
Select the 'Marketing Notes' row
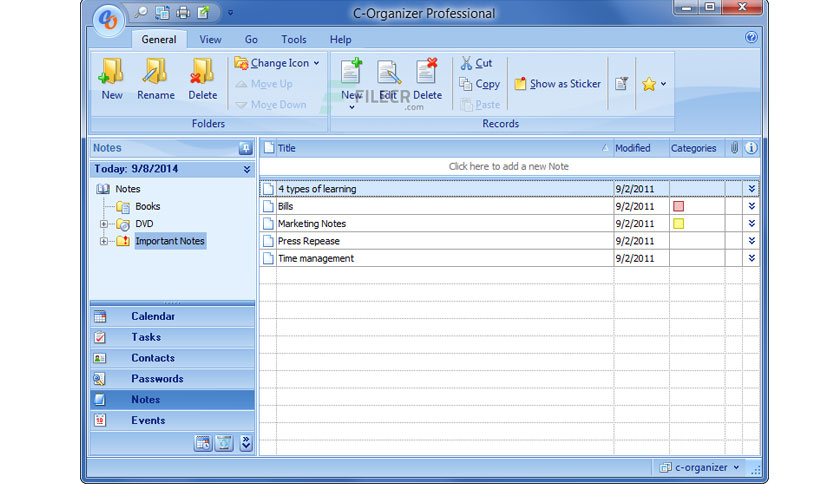tap(509, 224)
